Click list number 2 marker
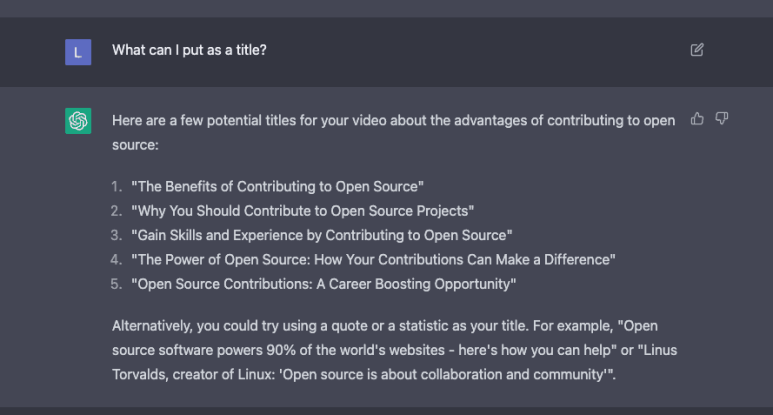 coord(116,210)
